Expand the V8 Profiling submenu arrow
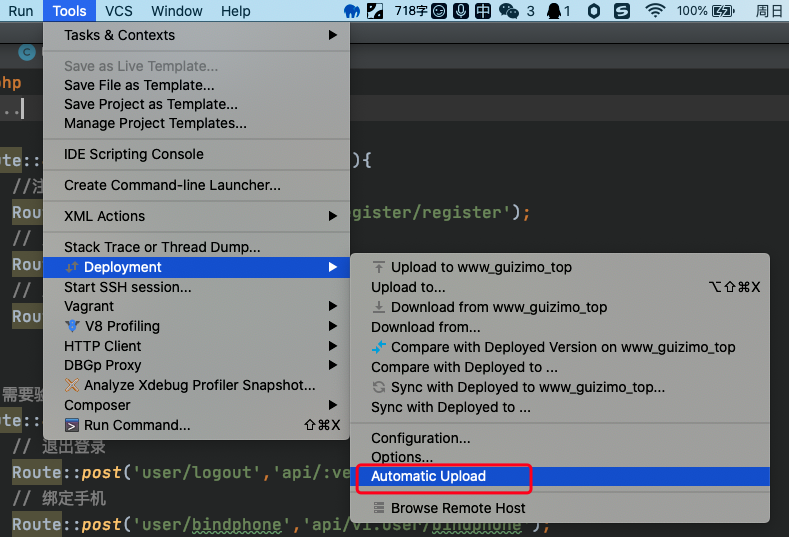This screenshot has width=789, height=537. pos(333,326)
